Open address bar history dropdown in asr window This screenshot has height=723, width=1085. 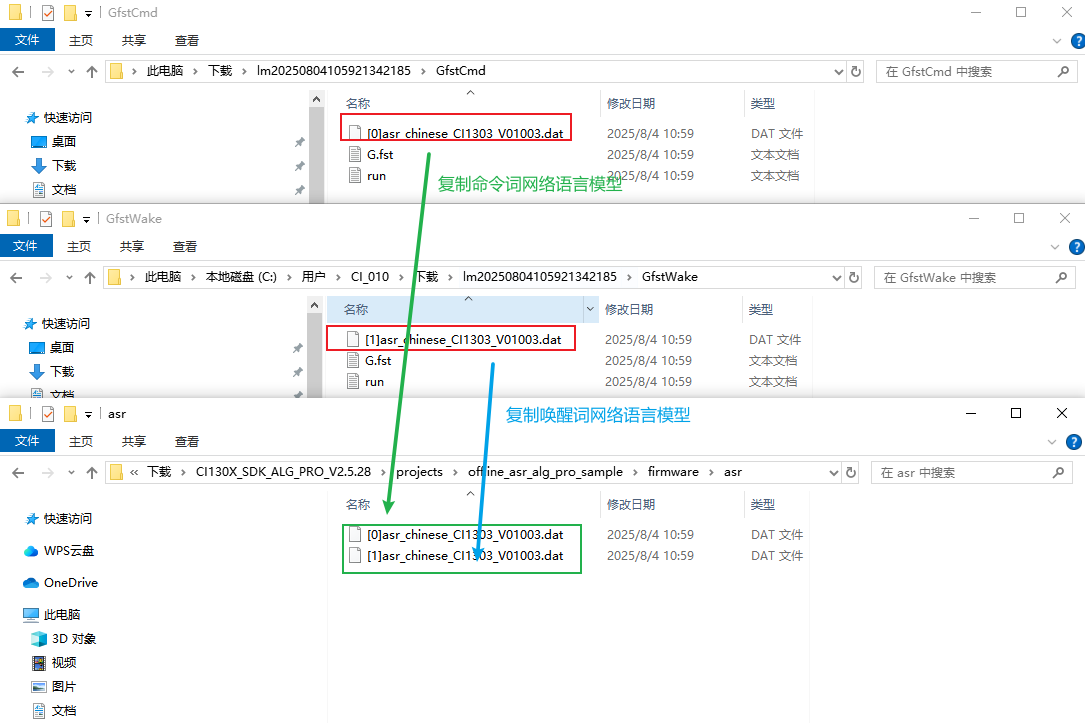coord(837,472)
